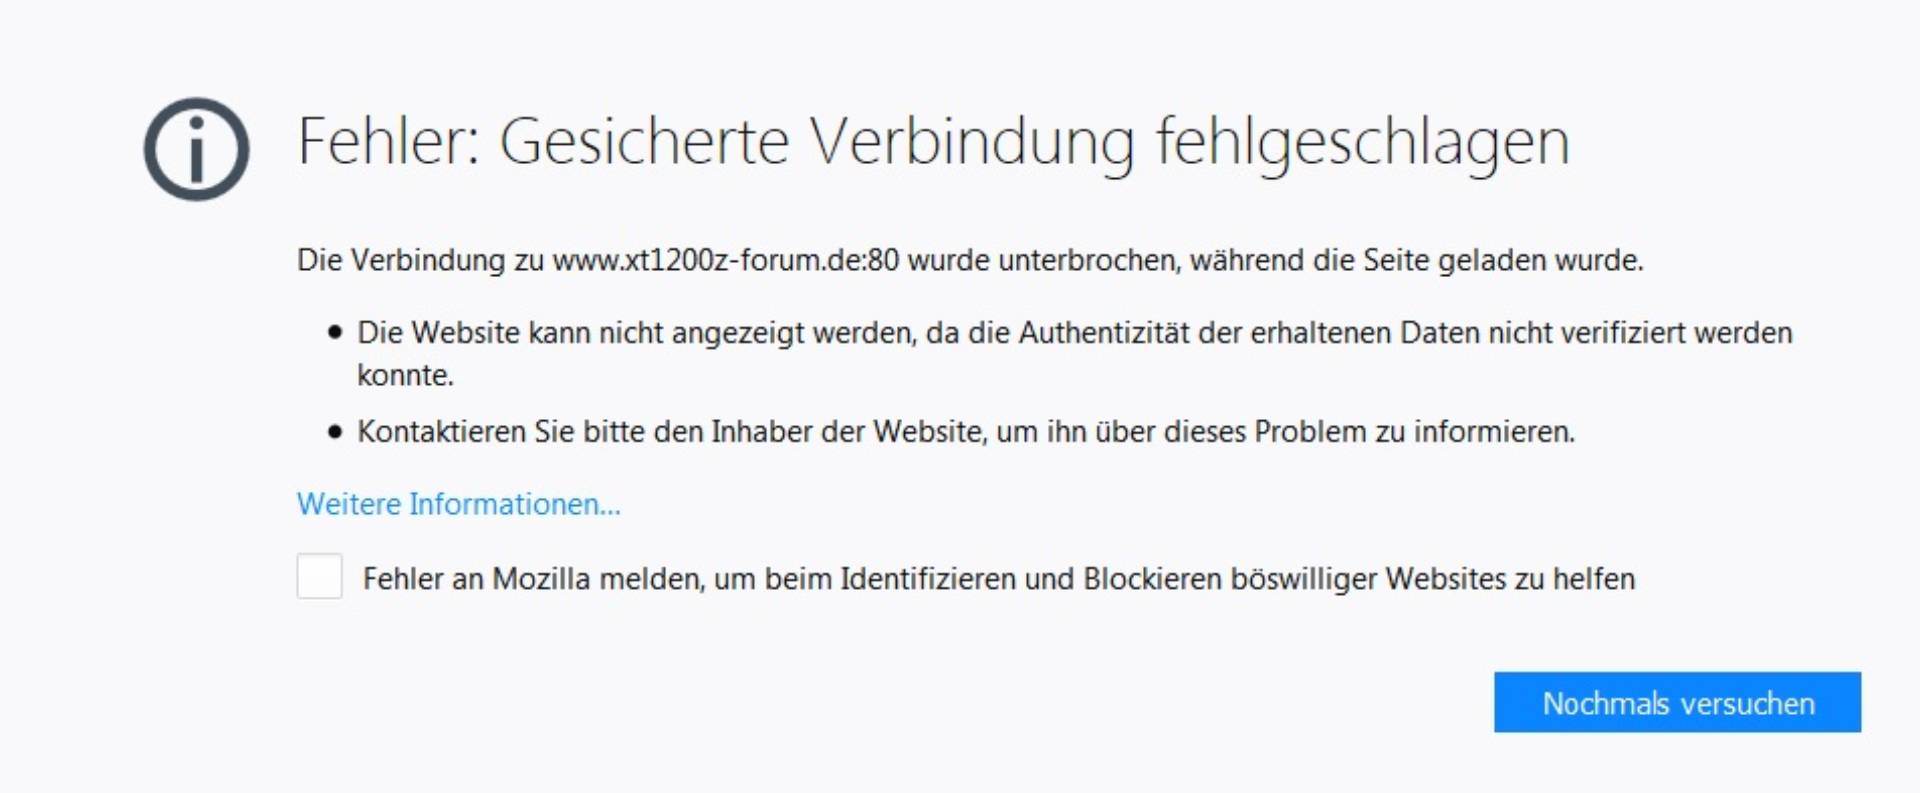Viewport: 1920px width, 793px height.
Task: Click the word konnte. on the wrapped line
Action: pos(405,375)
